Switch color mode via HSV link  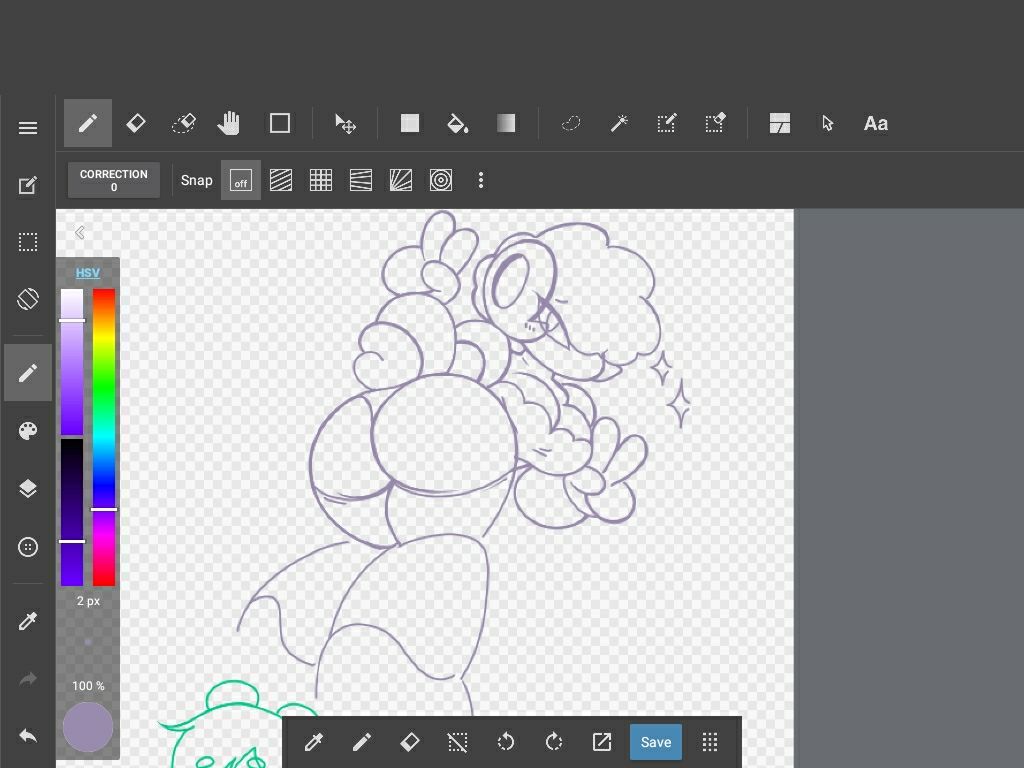point(88,273)
